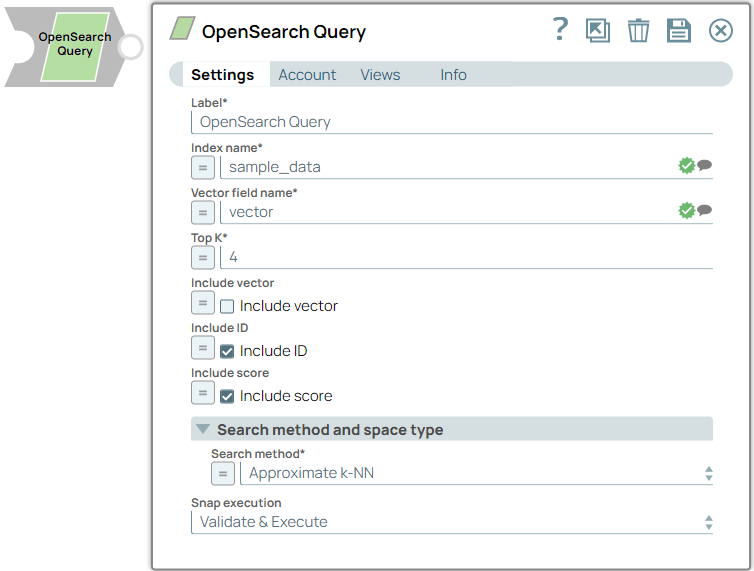The image size is (754, 571).
Task: Click the green parallelogram snap icon in header
Action: (x=182, y=28)
